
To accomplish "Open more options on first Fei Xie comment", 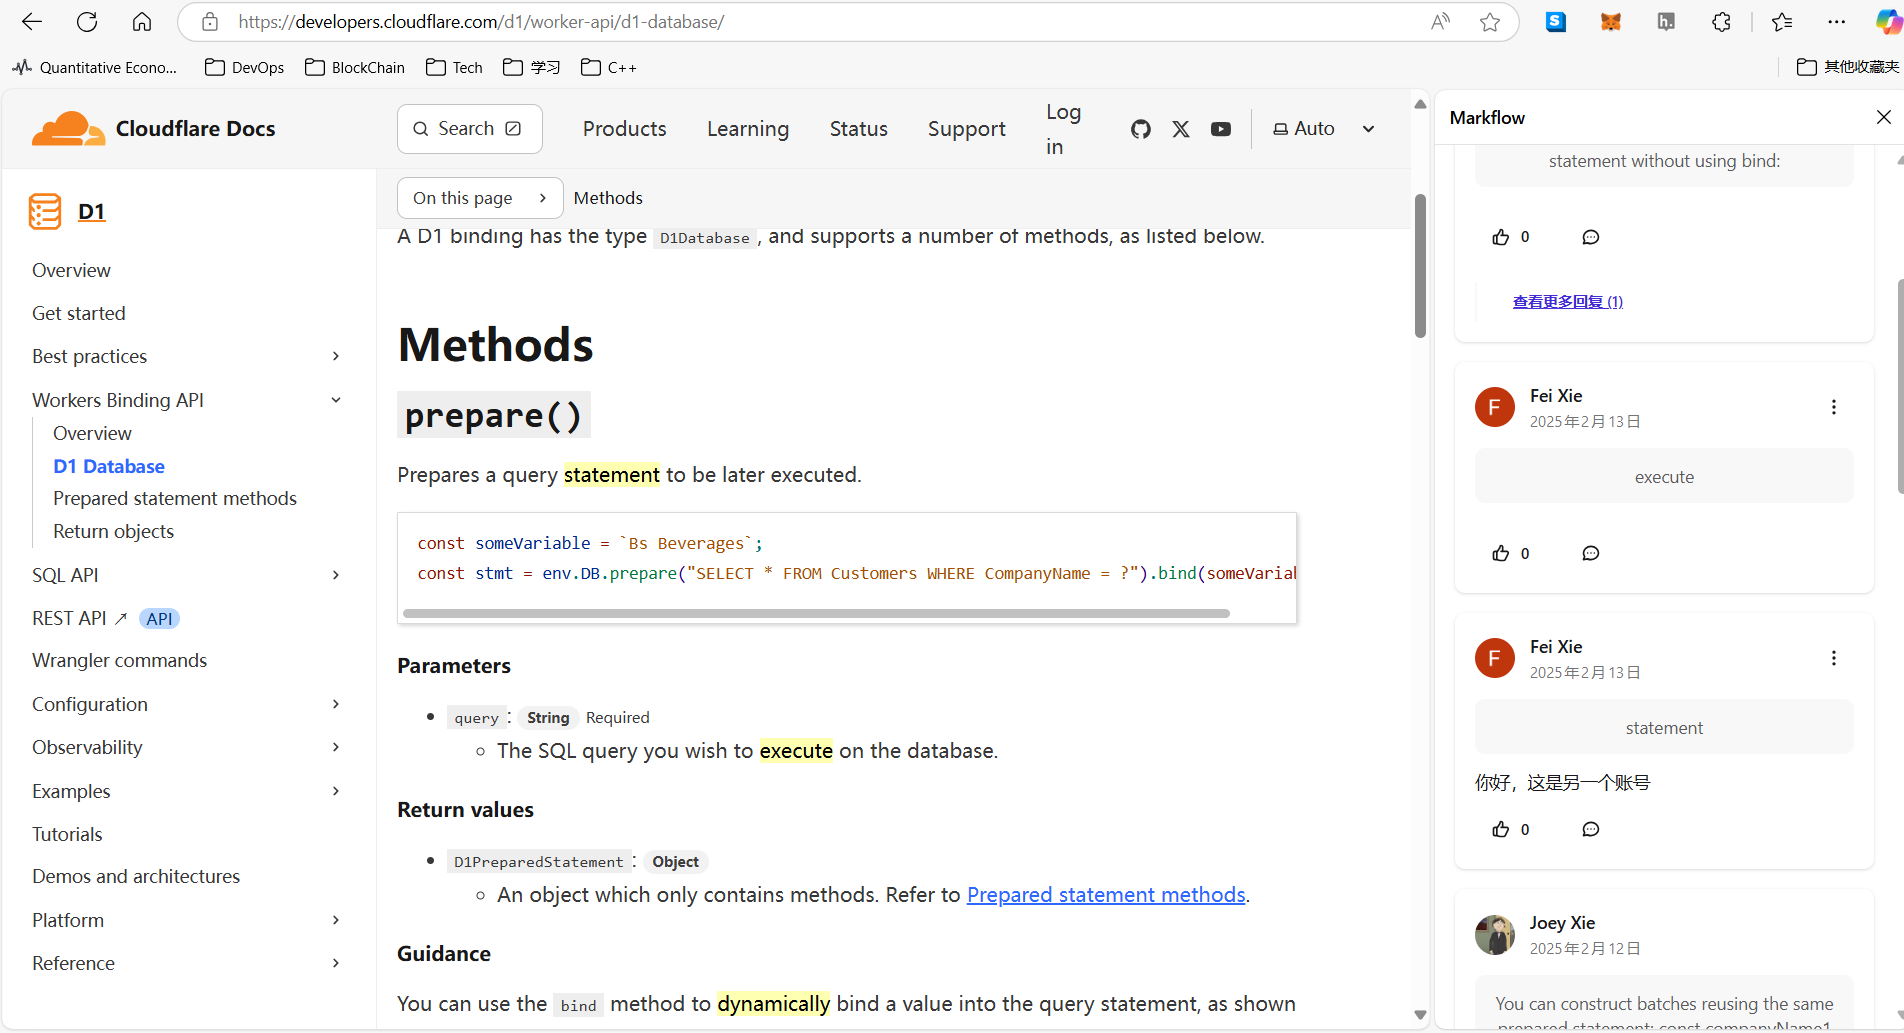I will [x=1833, y=407].
